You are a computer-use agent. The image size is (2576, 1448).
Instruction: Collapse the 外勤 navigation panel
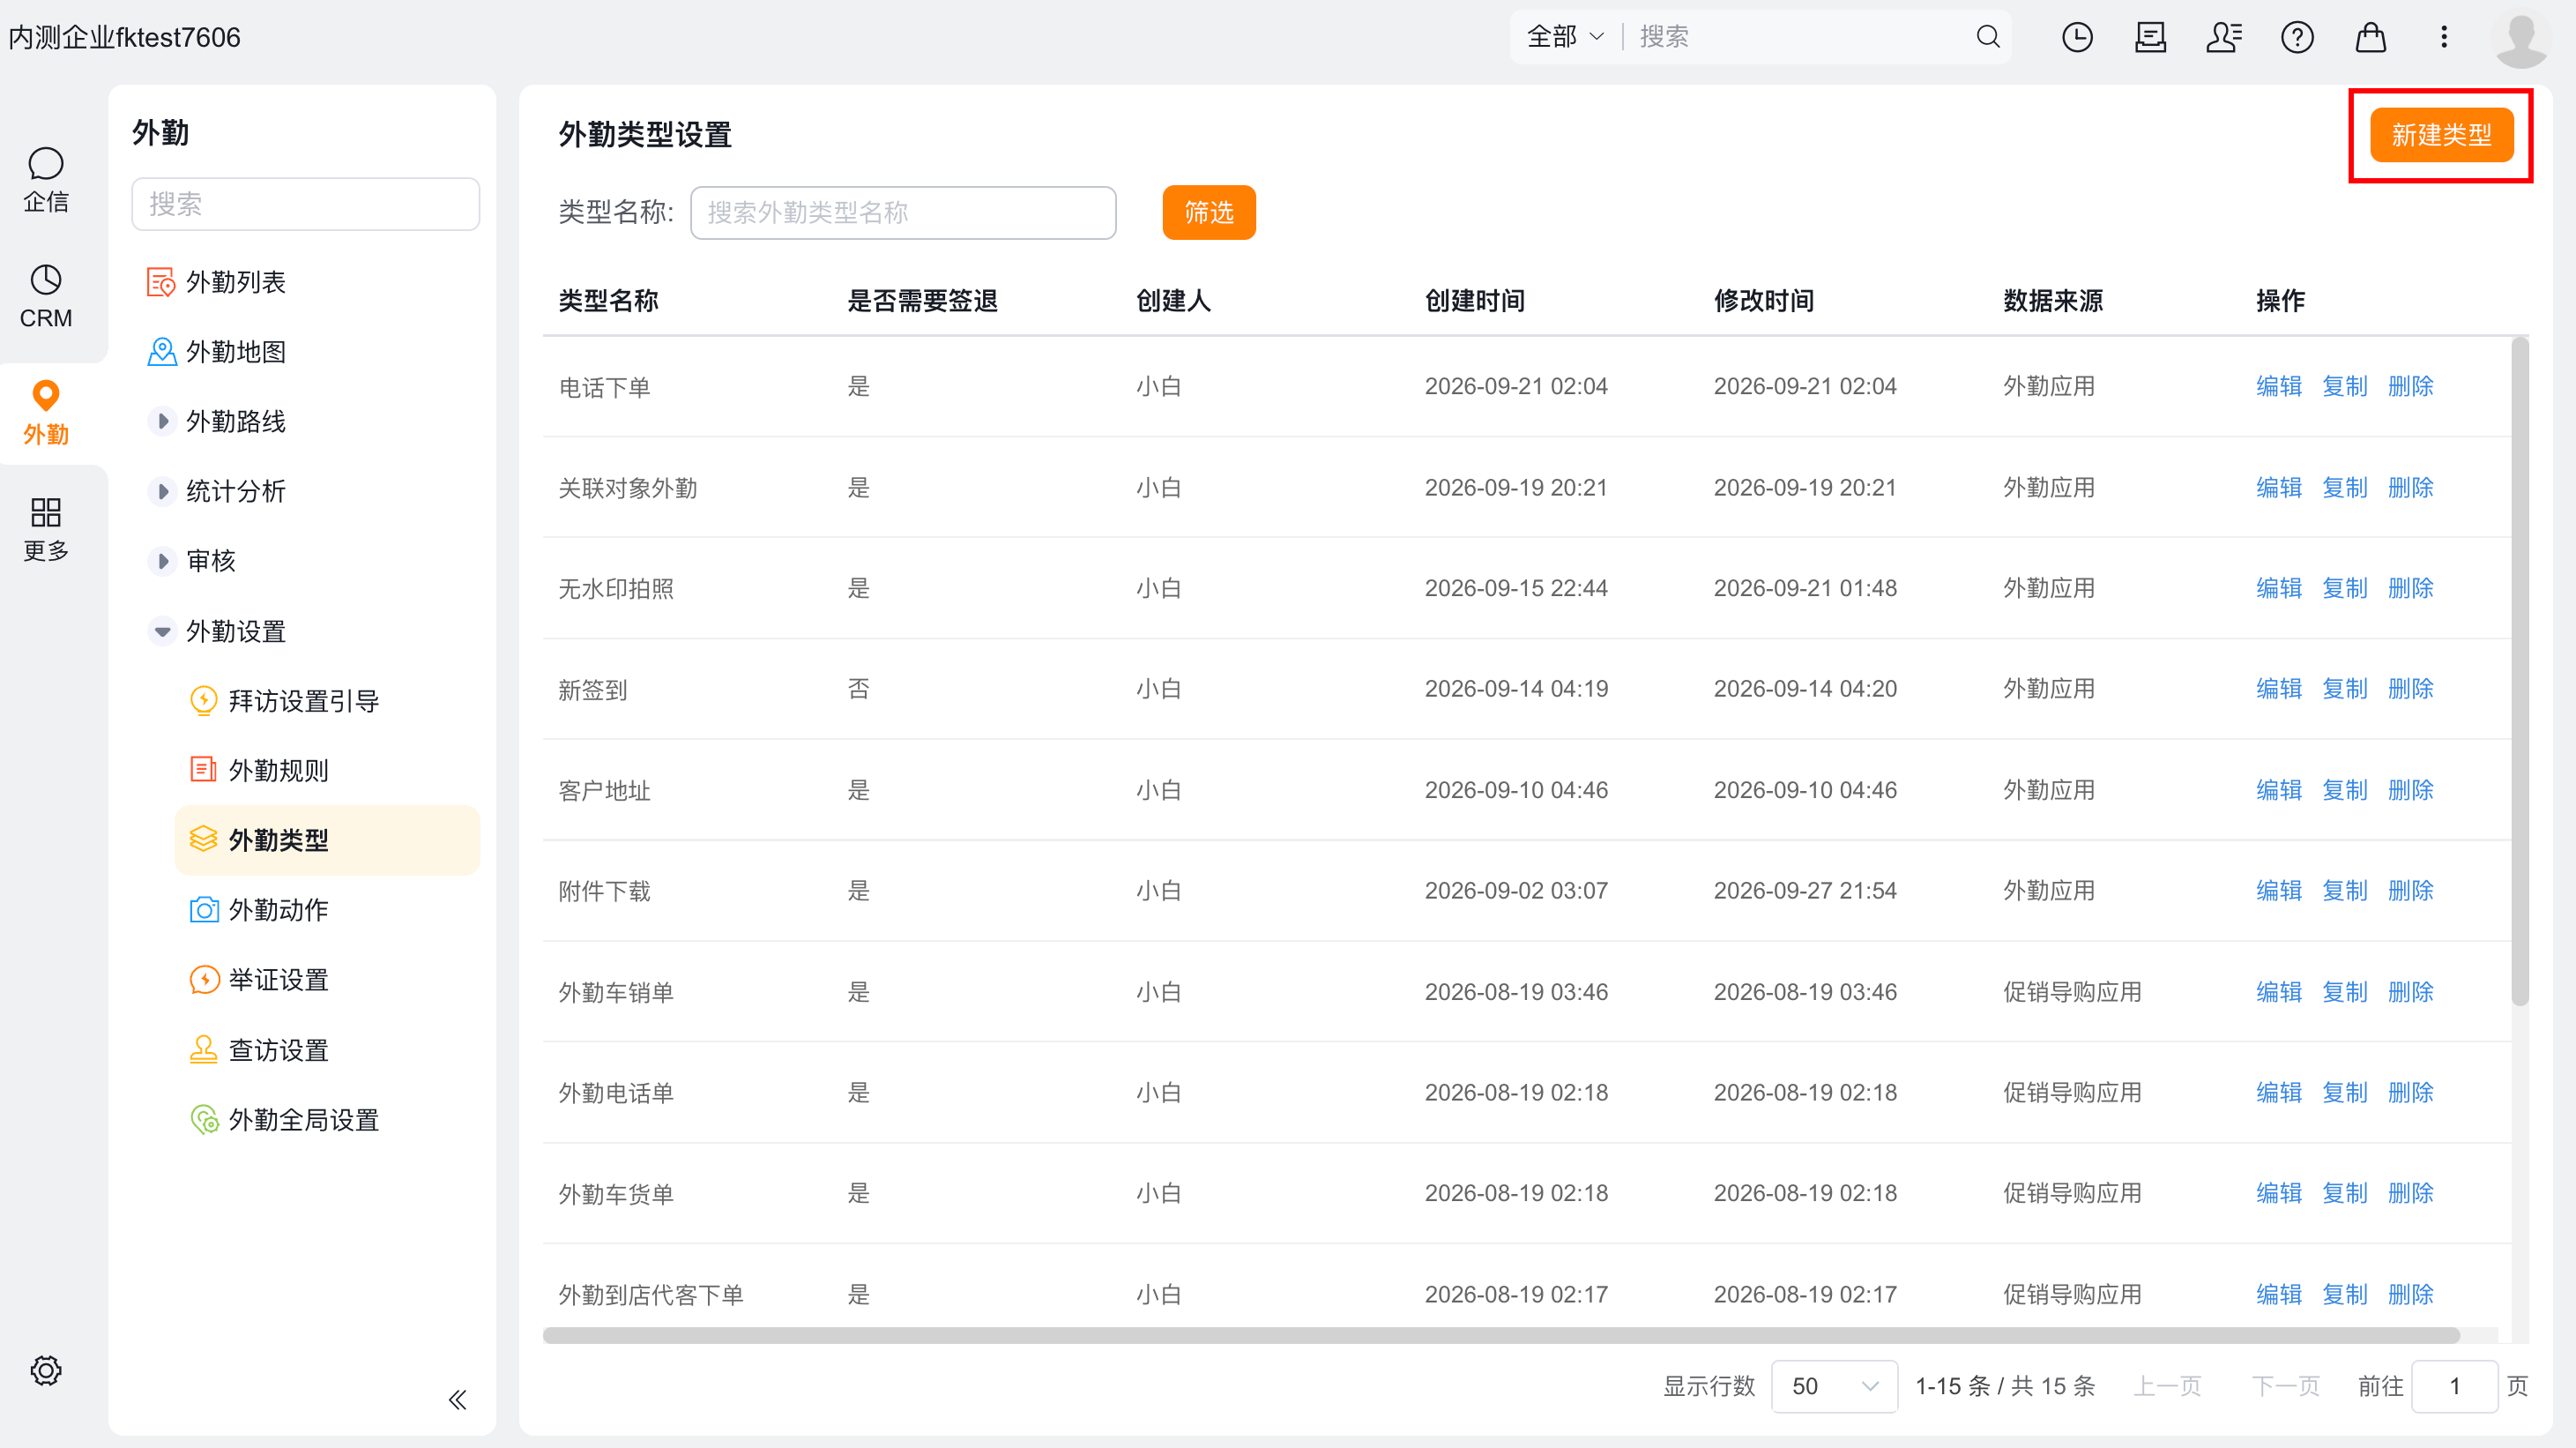pos(457,1400)
